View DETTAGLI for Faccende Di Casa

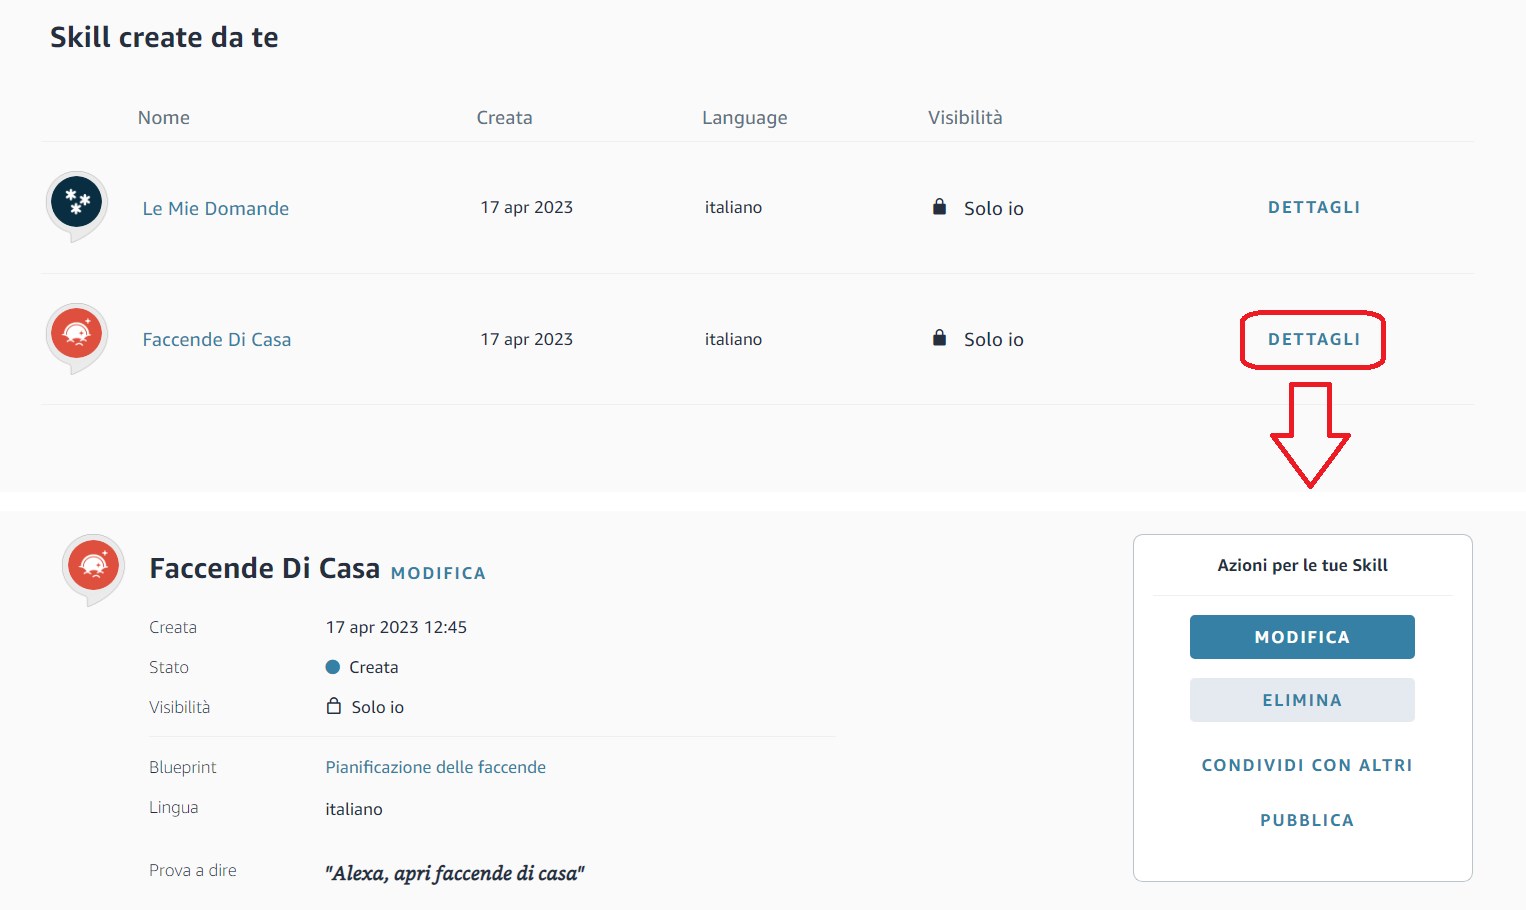coord(1314,339)
